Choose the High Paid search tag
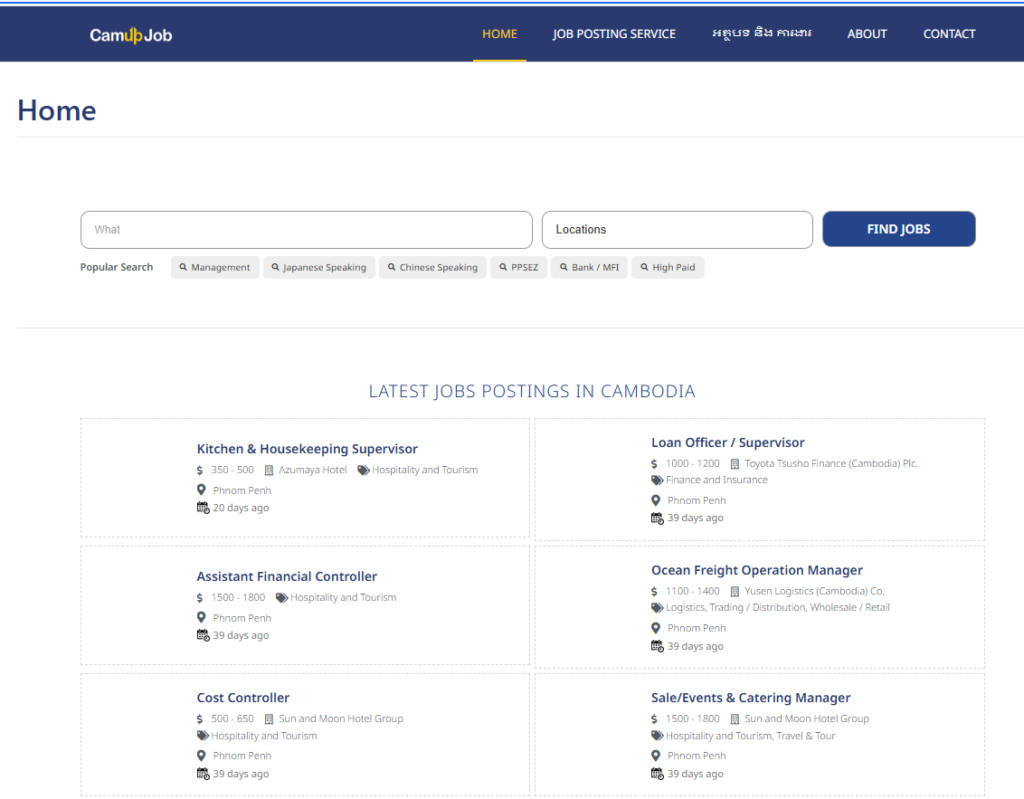The width and height of the screenshot is (1024, 799). (668, 267)
